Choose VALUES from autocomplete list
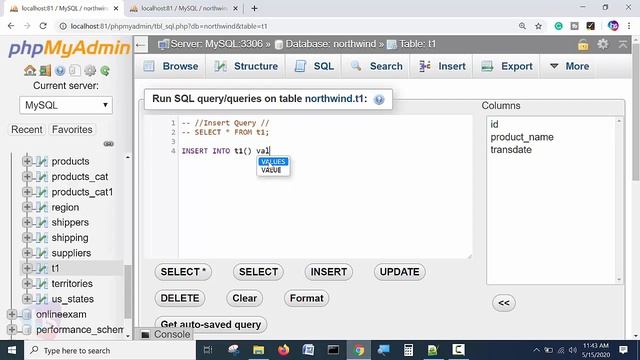 coord(273,162)
